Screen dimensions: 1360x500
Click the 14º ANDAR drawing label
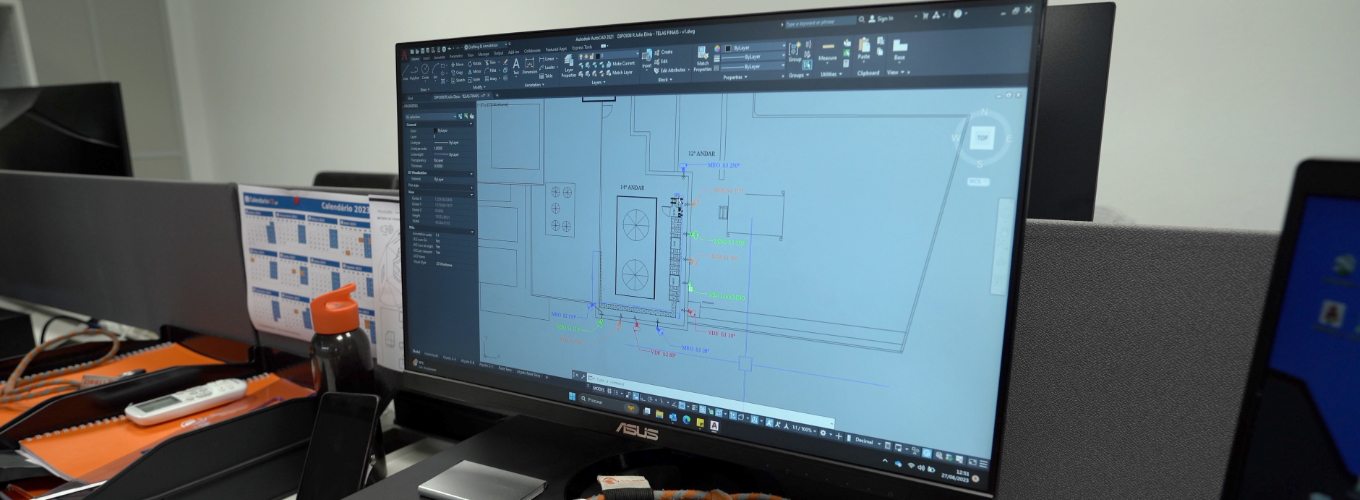point(632,187)
